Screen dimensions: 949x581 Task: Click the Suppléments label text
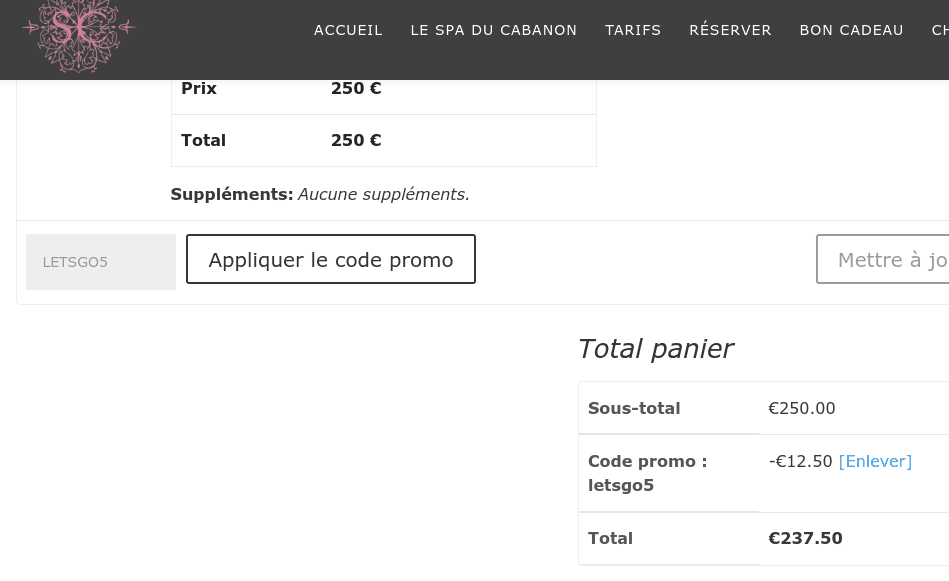coord(232,194)
